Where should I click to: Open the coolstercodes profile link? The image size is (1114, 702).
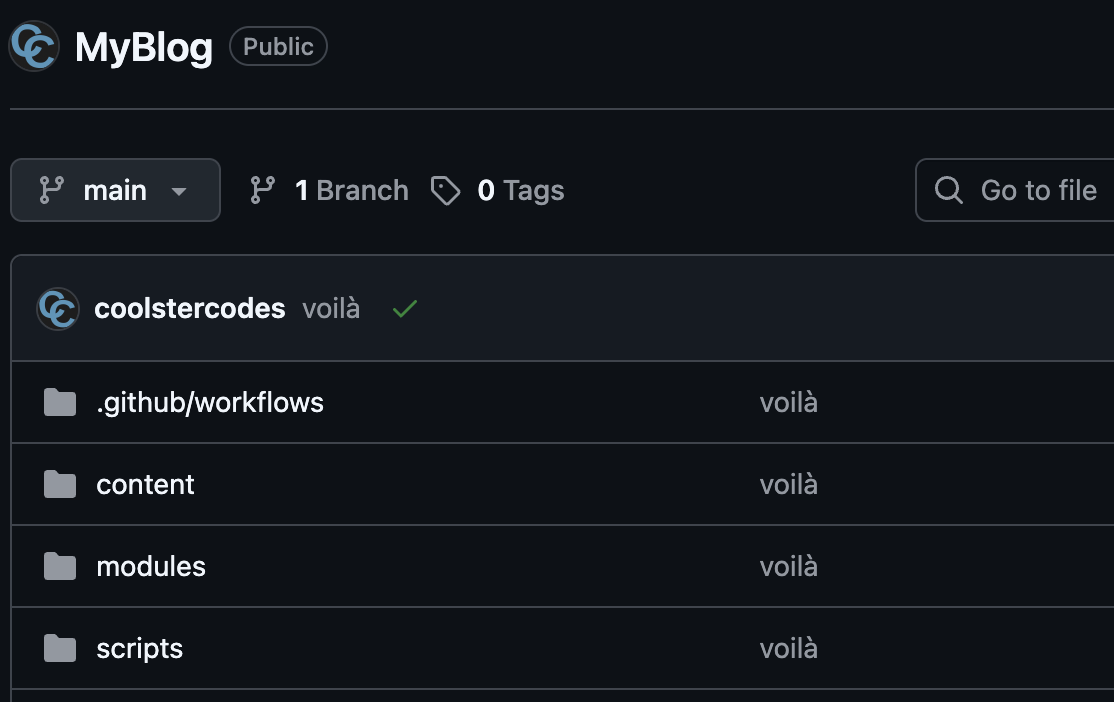coord(190,309)
